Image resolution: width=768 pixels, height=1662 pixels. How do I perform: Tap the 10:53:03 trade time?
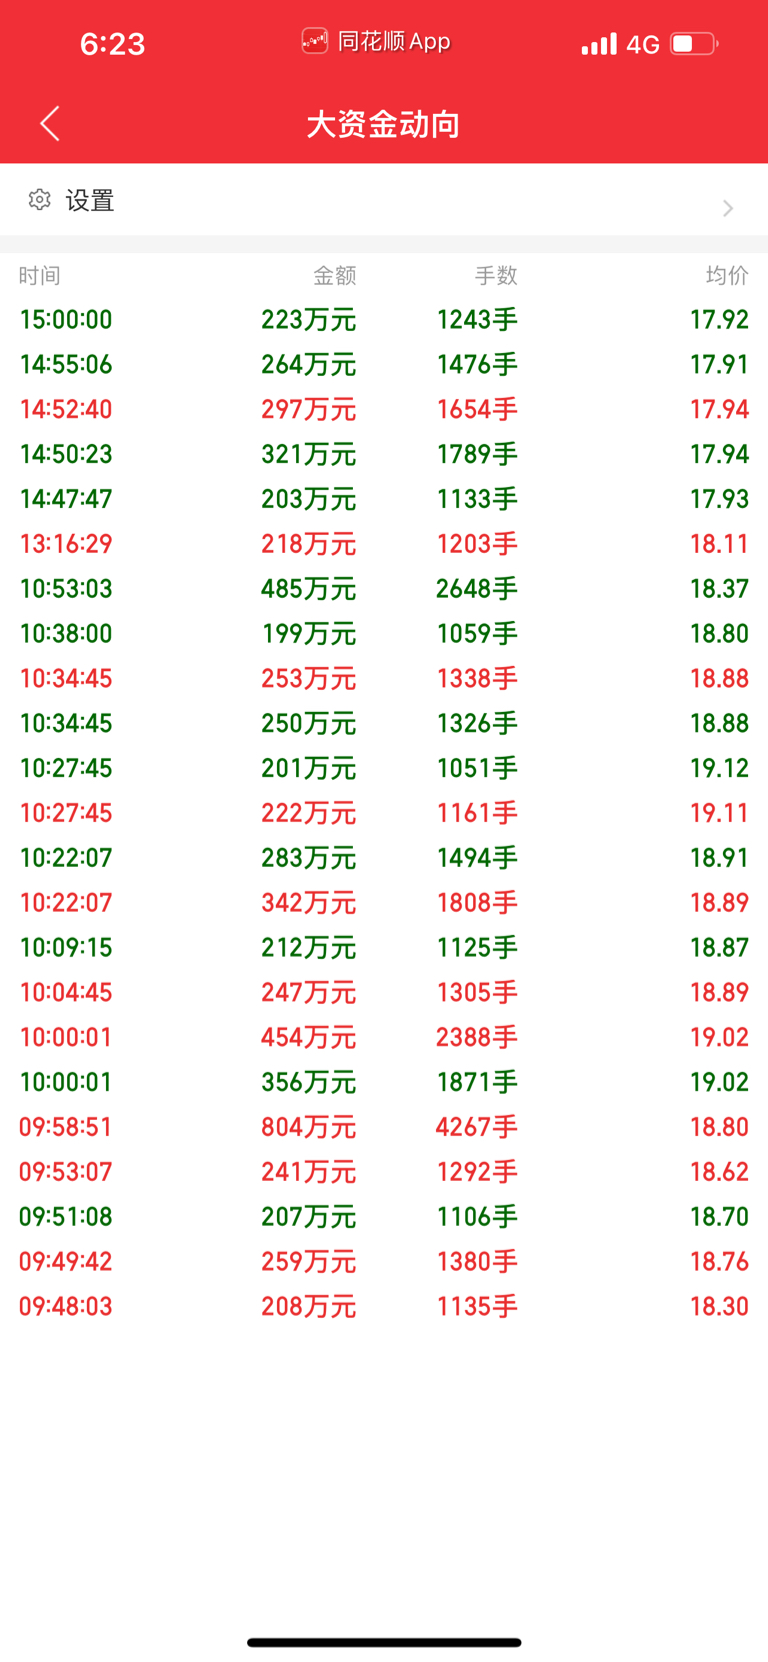click(66, 589)
